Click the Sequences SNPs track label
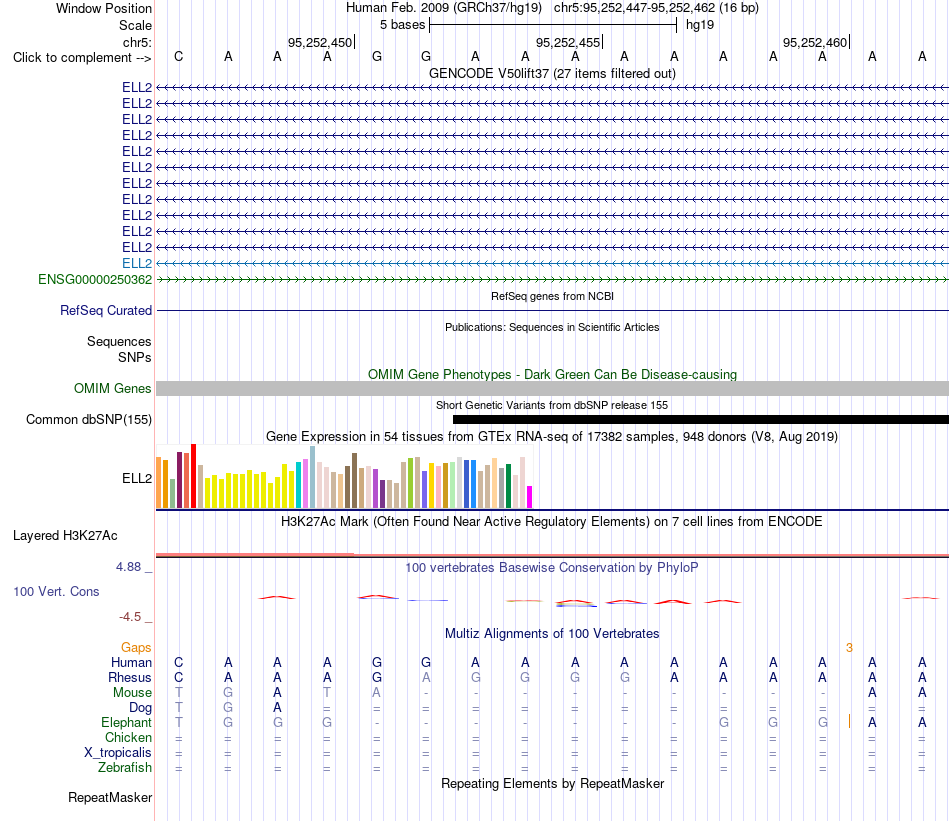 [119, 350]
